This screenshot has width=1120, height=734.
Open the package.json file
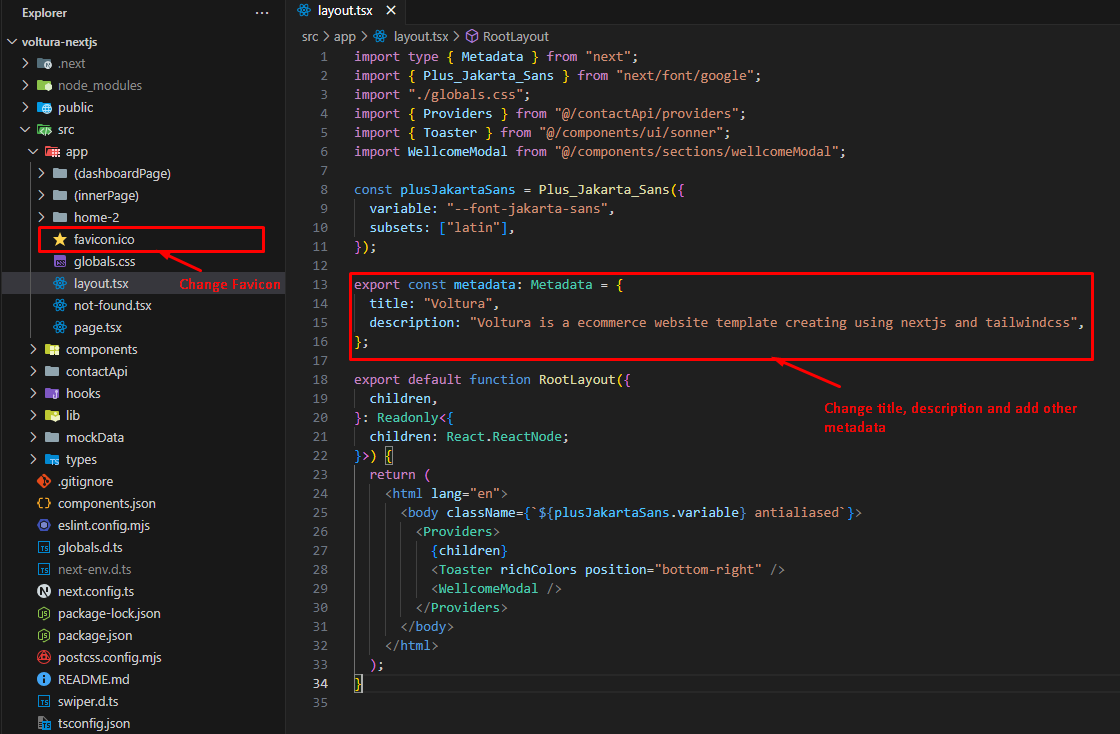coord(108,635)
